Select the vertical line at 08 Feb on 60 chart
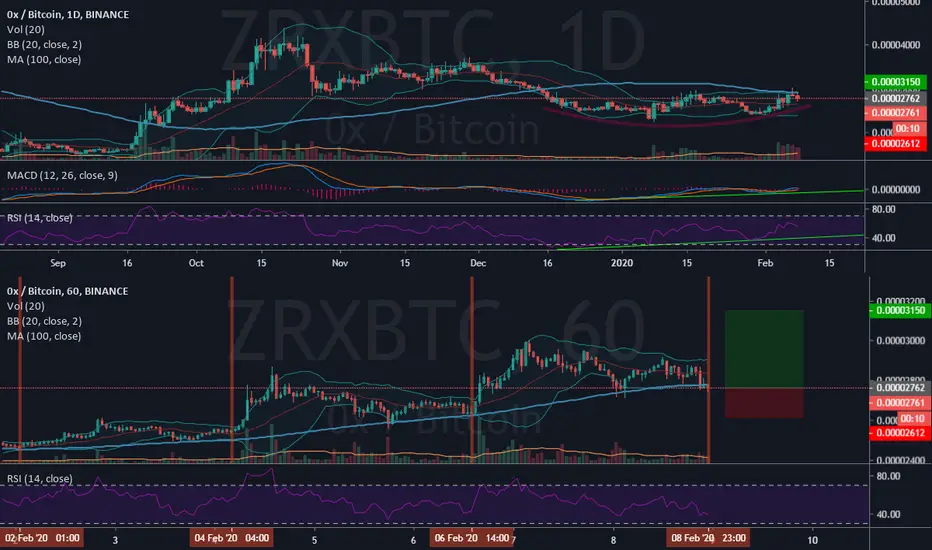Screen dimensions: 932x550 click(x=709, y=369)
